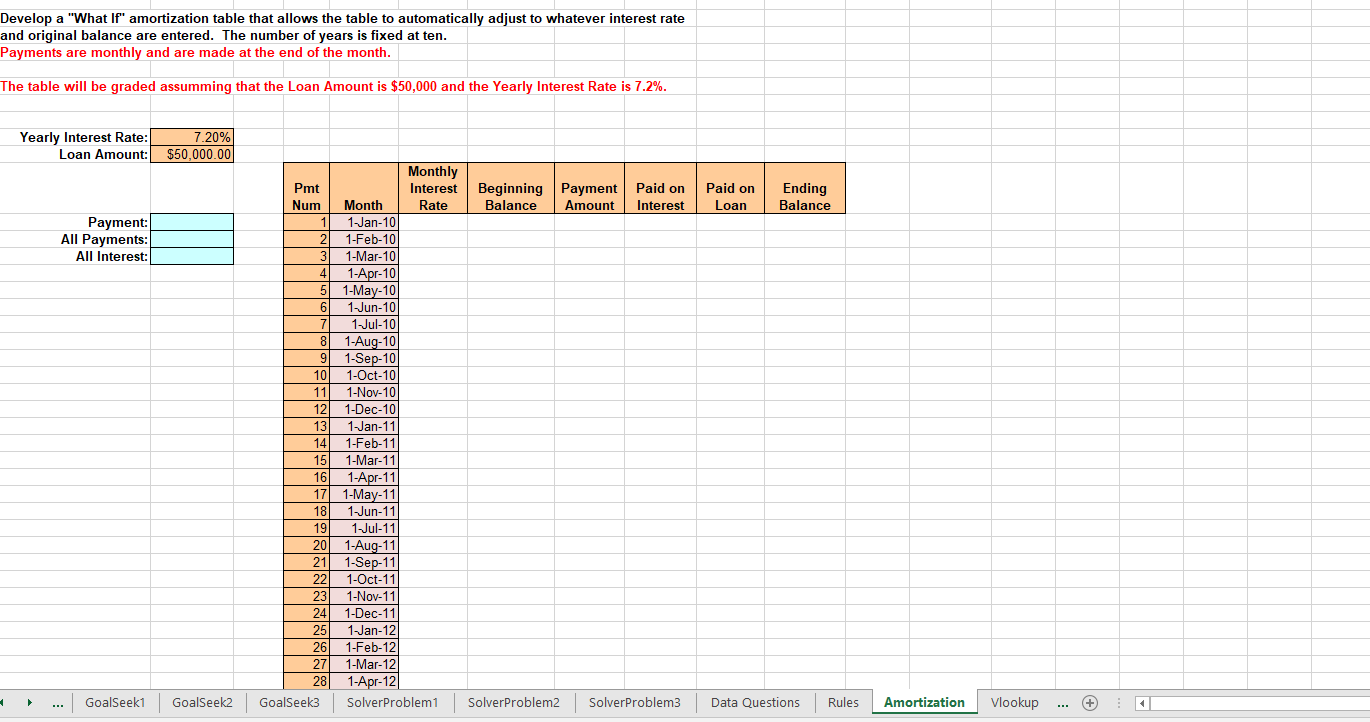Switch to the Vlookup sheet
Screen dimensions: 1370x722
click(x=1015, y=703)
